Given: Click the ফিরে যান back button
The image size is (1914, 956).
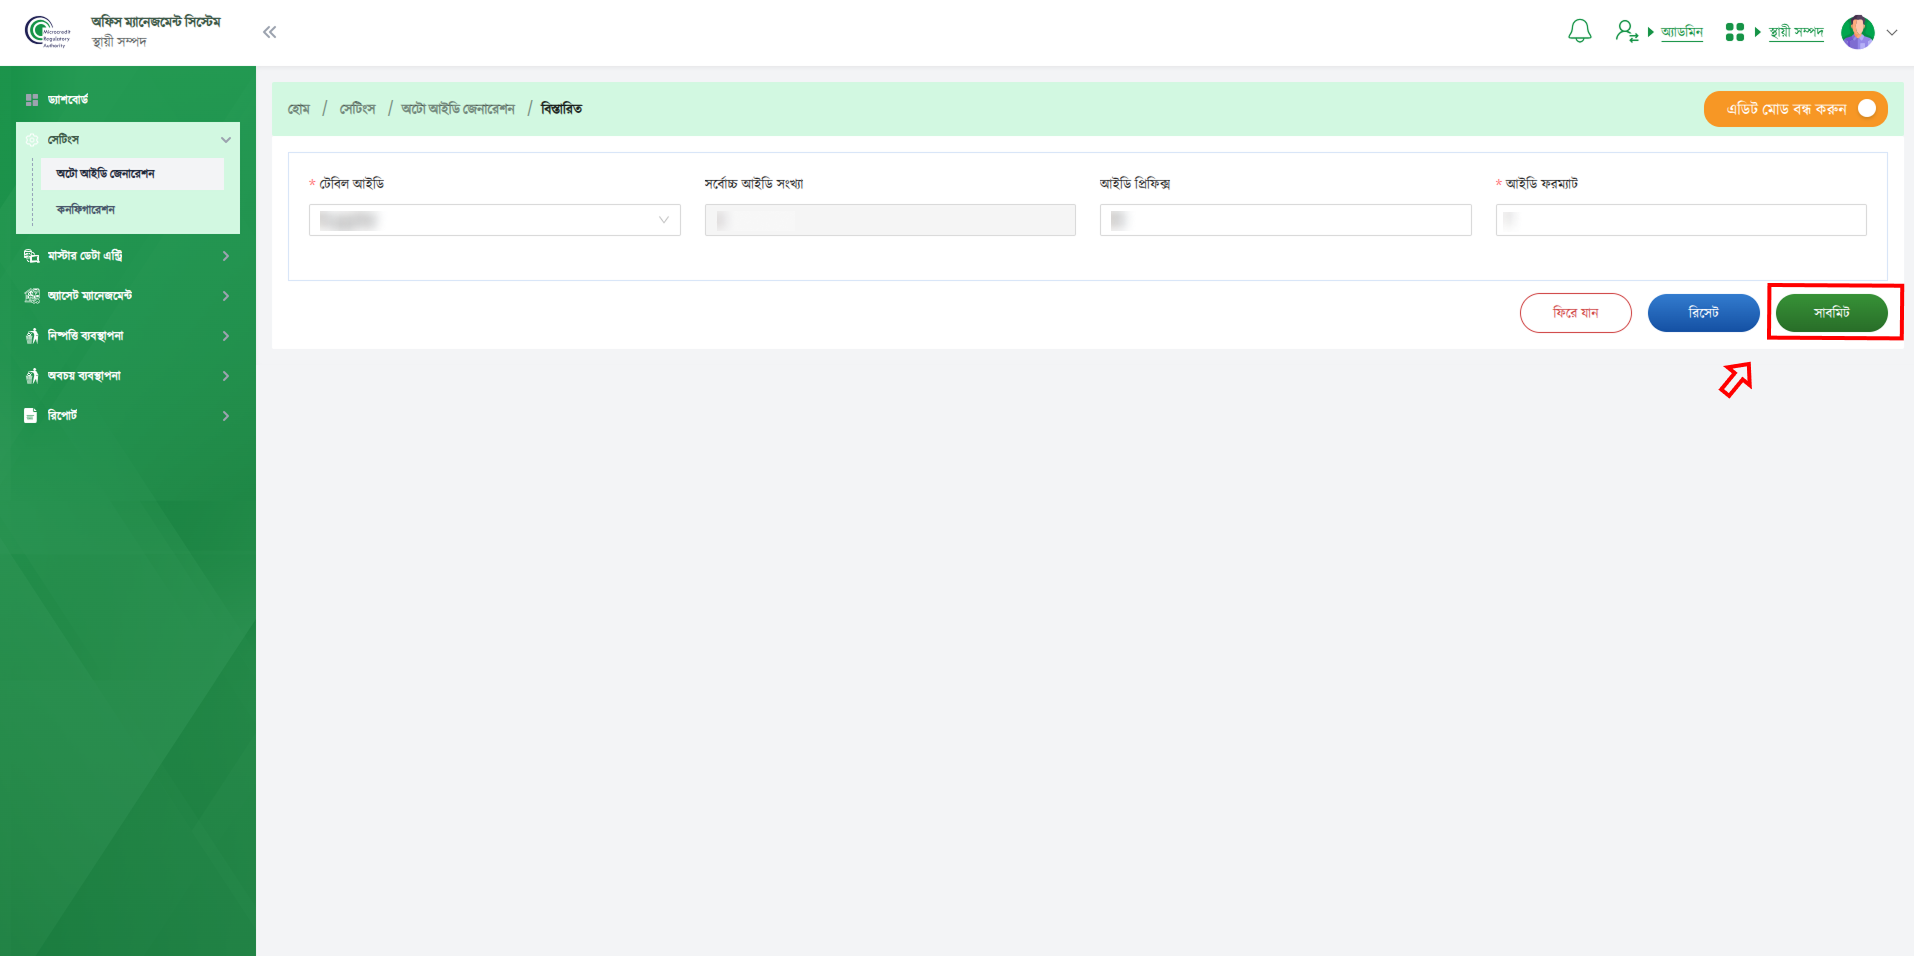Looking at the screenshot, I should point(1575,313).
